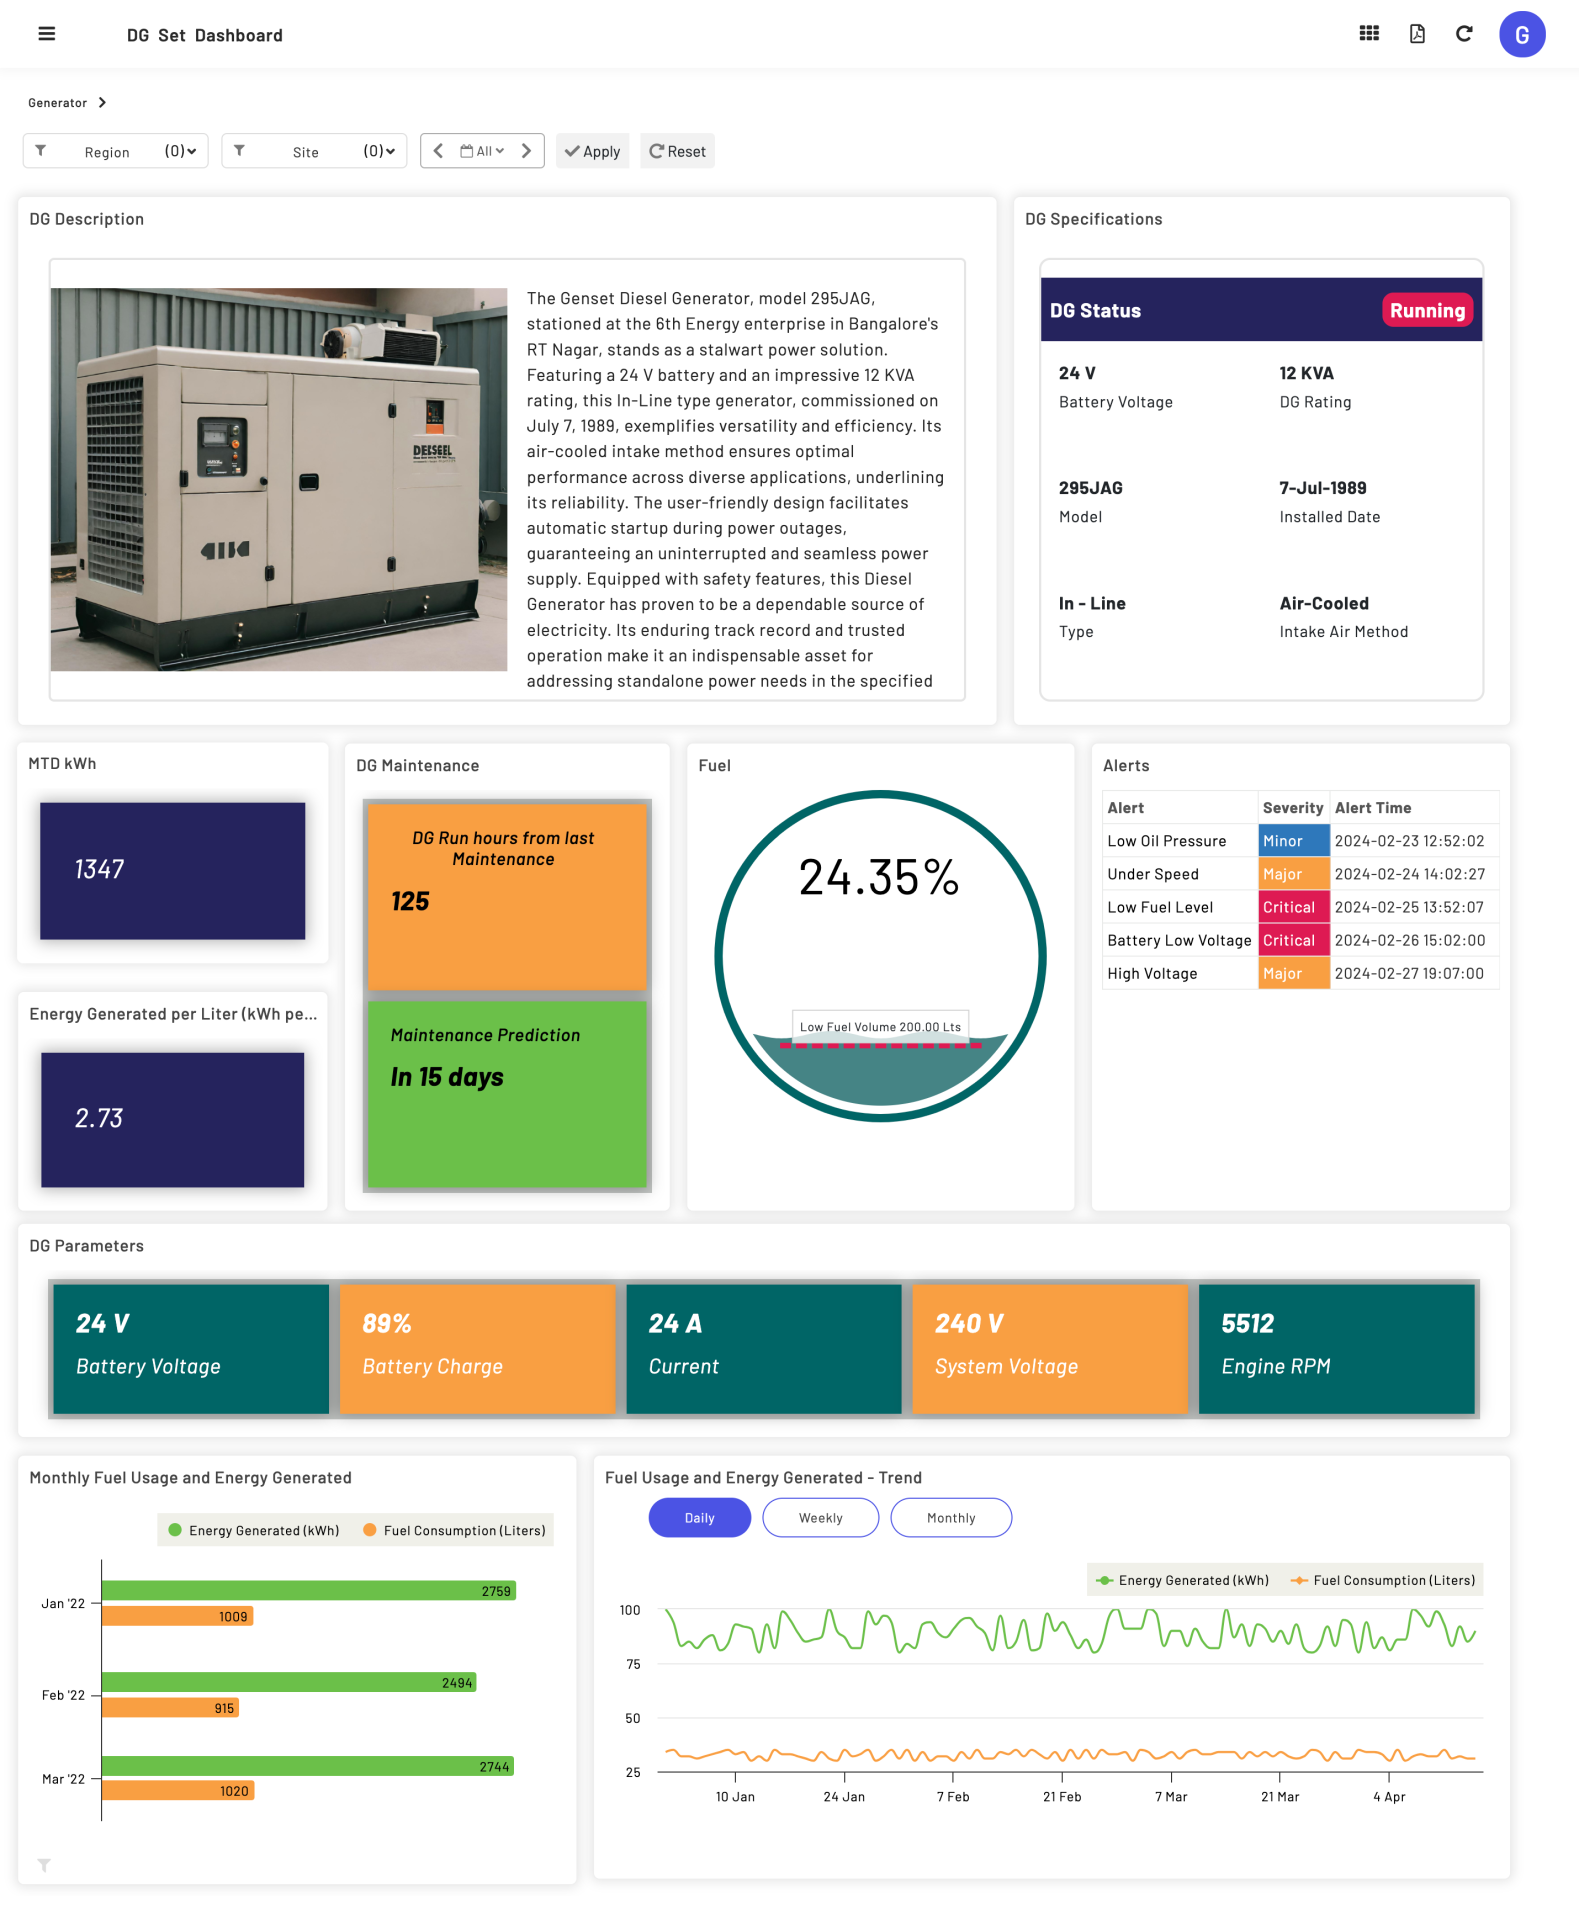
Task: Click Critical severity for Low Fuel Level
Action: point(1294,907)
